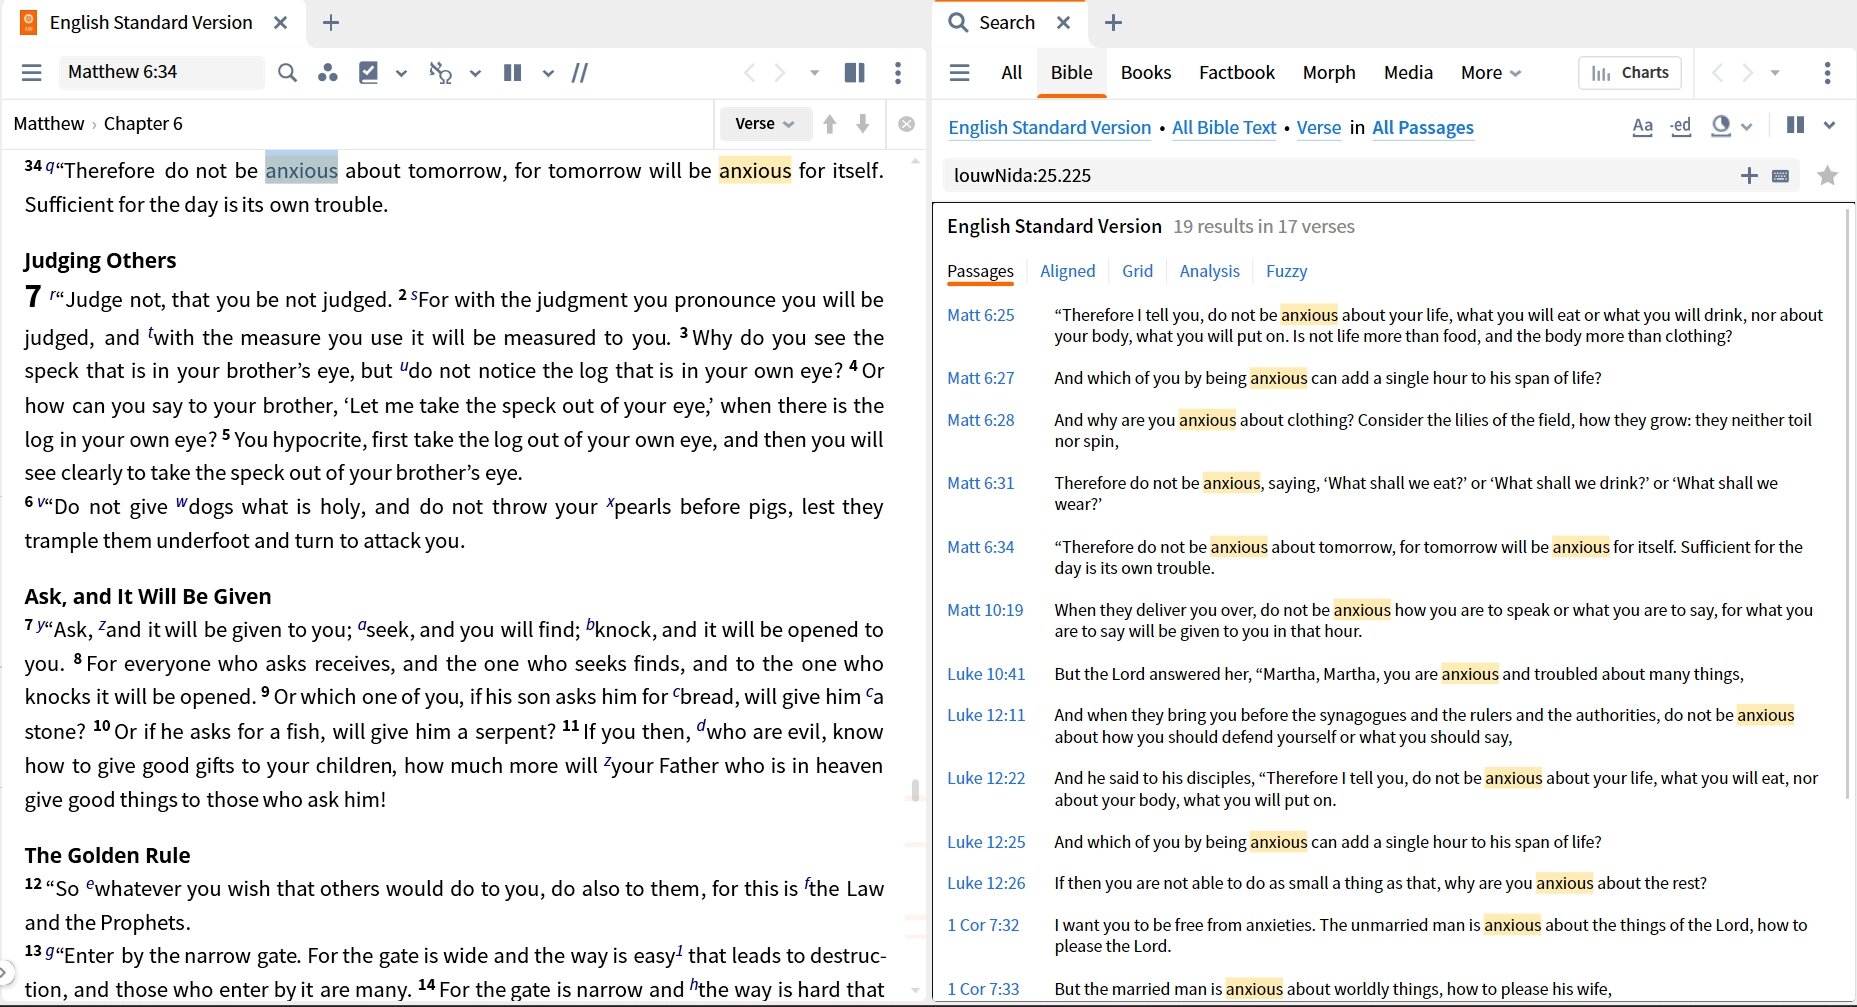This screenshot has height=1007, width=1857.
Task: Expand the highlighting options dropdown arrow
Action: [x=1747, y=126]
